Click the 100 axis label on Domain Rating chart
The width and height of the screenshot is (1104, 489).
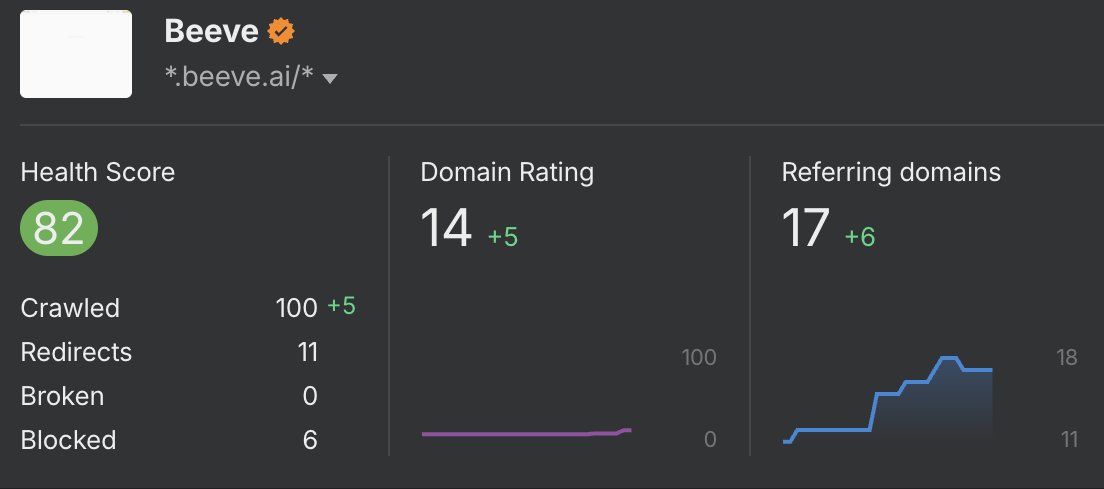coord(699,357)
